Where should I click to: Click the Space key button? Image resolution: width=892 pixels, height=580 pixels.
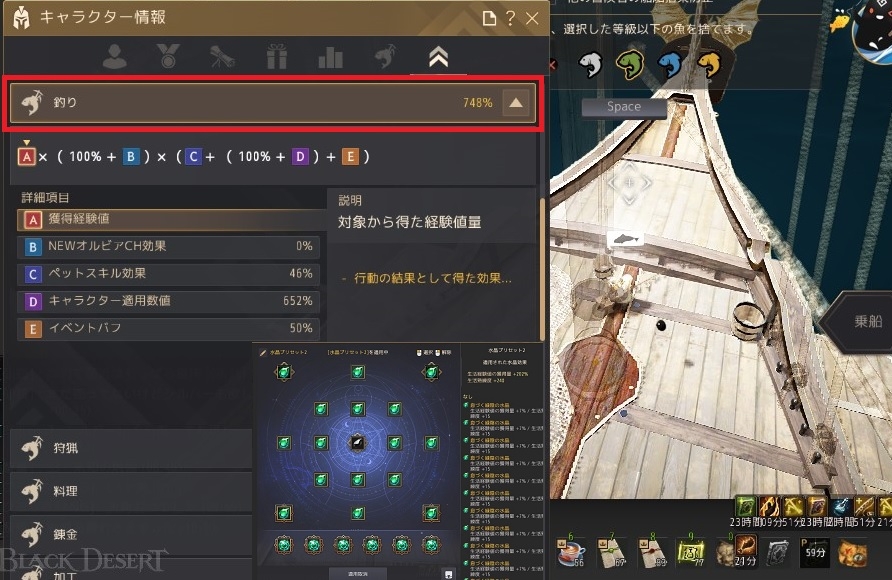point(623,107)
